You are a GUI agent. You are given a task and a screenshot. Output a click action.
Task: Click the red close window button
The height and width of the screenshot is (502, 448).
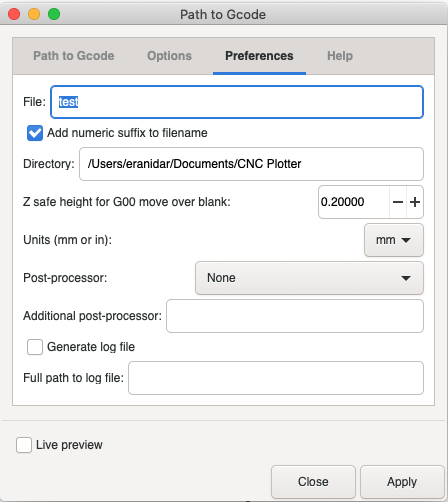[14, 14]
